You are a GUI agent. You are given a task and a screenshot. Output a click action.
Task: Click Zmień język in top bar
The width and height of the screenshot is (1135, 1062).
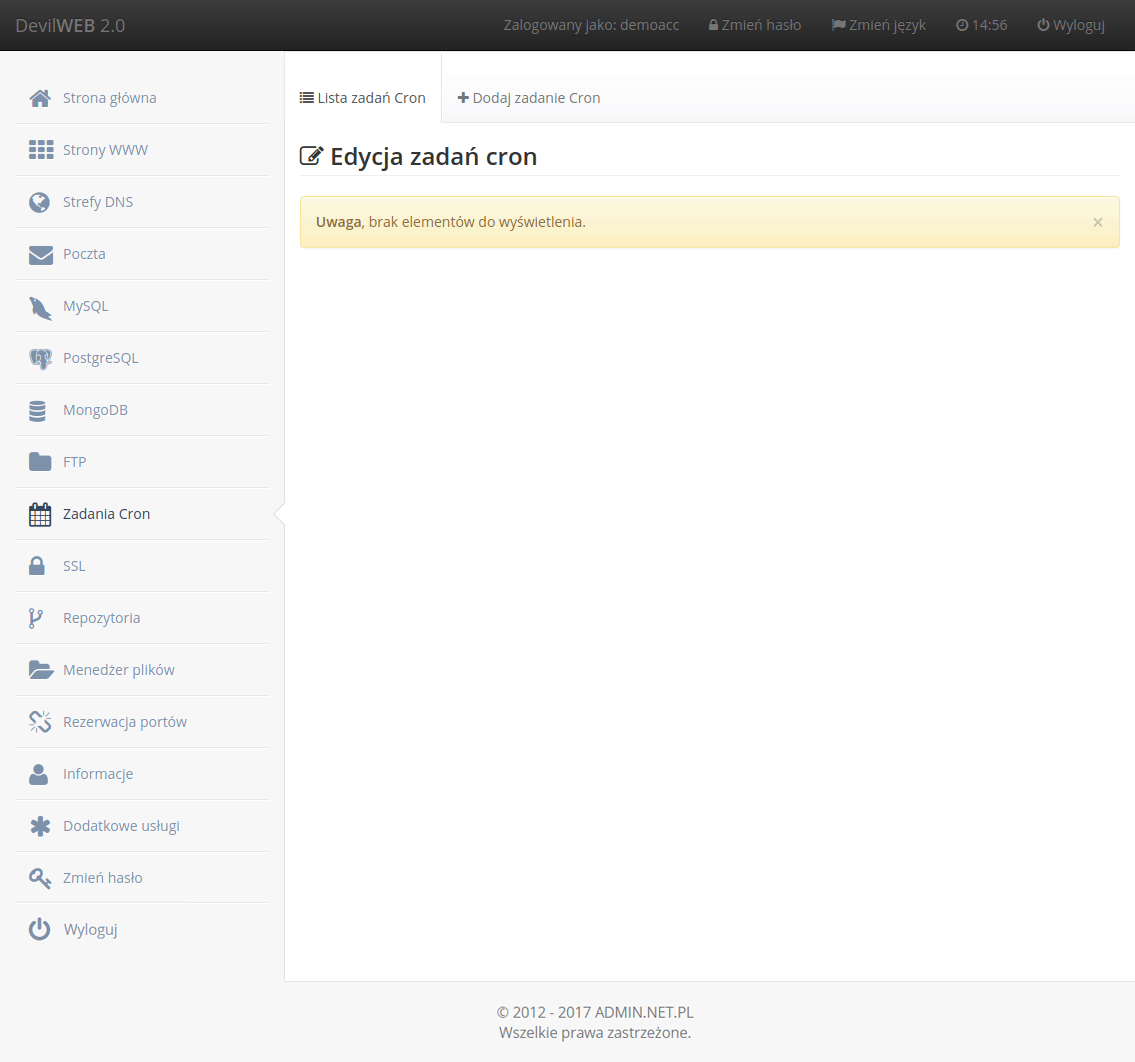878,25
